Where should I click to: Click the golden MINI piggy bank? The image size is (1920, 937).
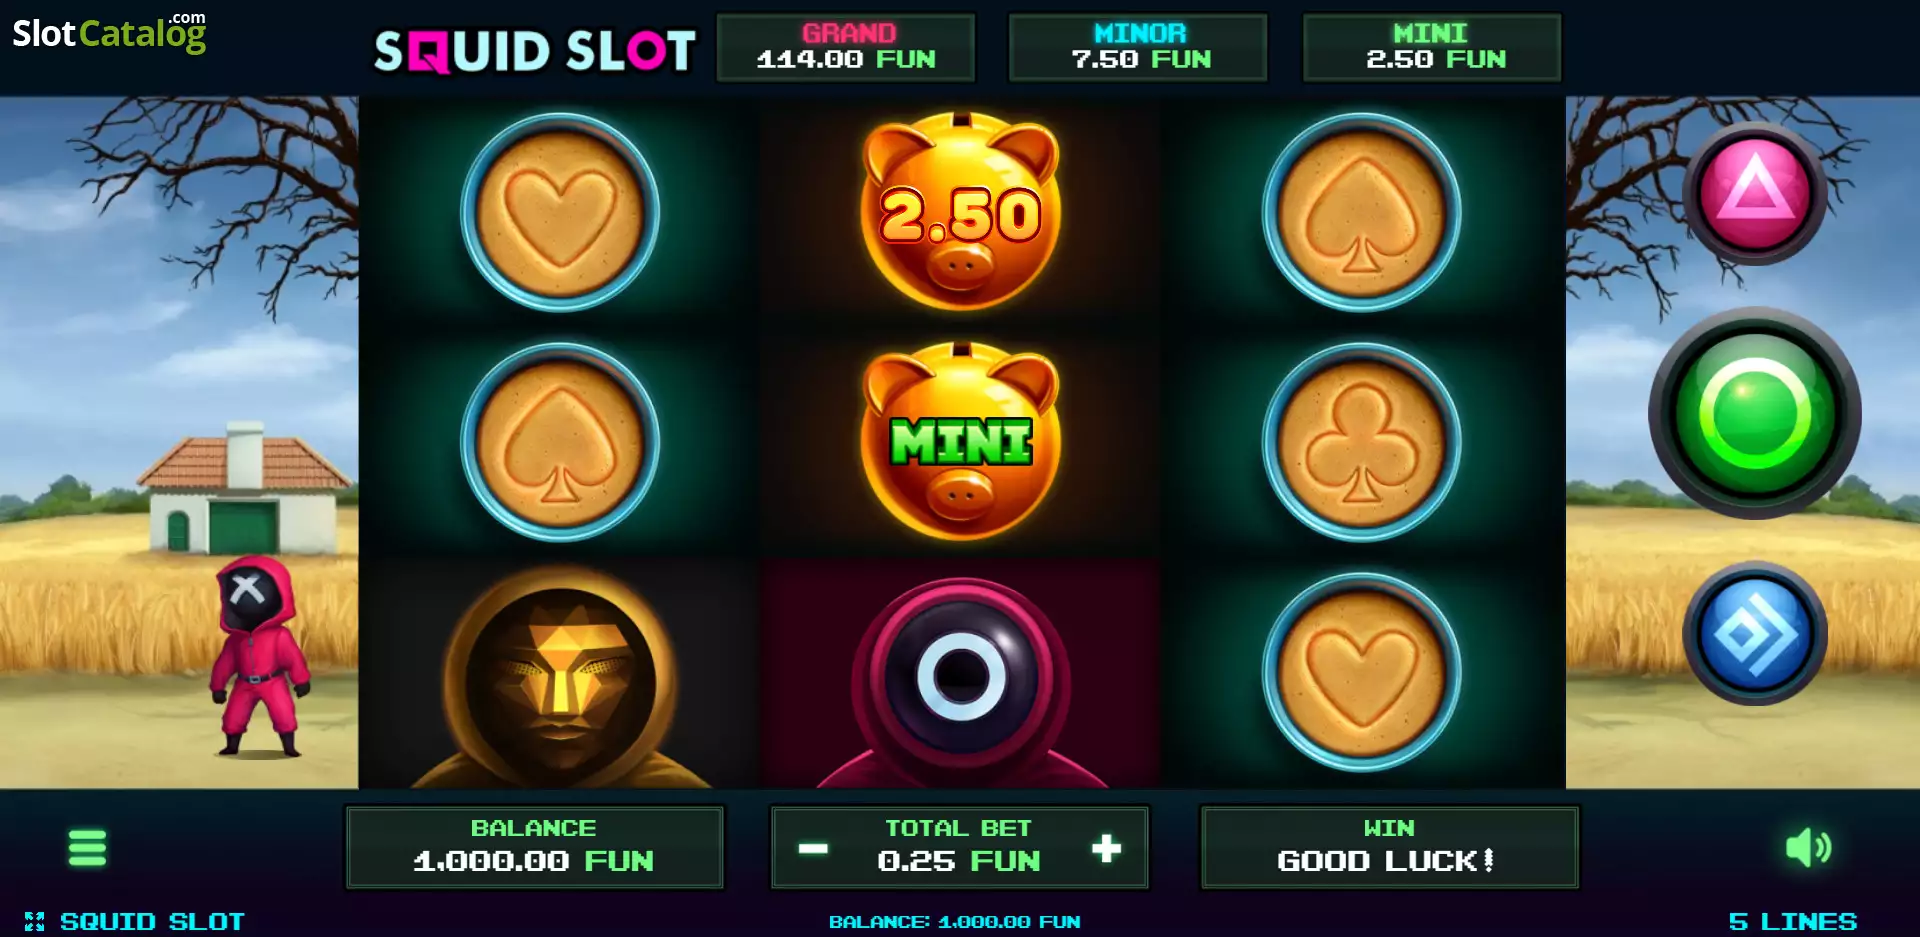[x=961, y=441]
